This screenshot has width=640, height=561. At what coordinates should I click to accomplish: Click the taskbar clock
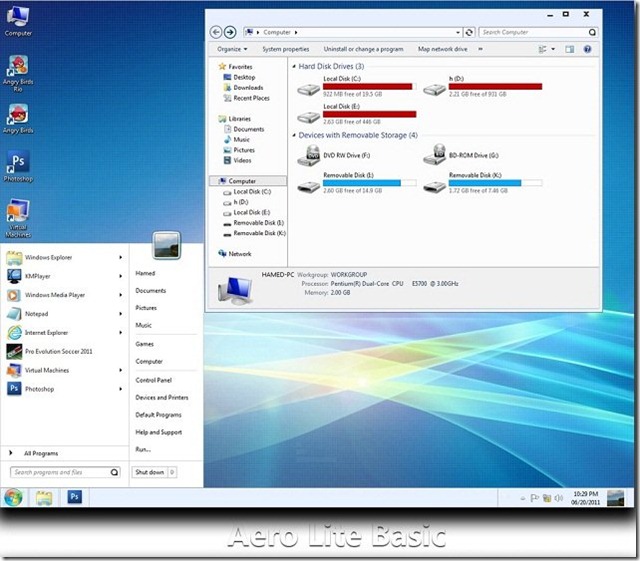pyautogui.click(x=586, y=498)
